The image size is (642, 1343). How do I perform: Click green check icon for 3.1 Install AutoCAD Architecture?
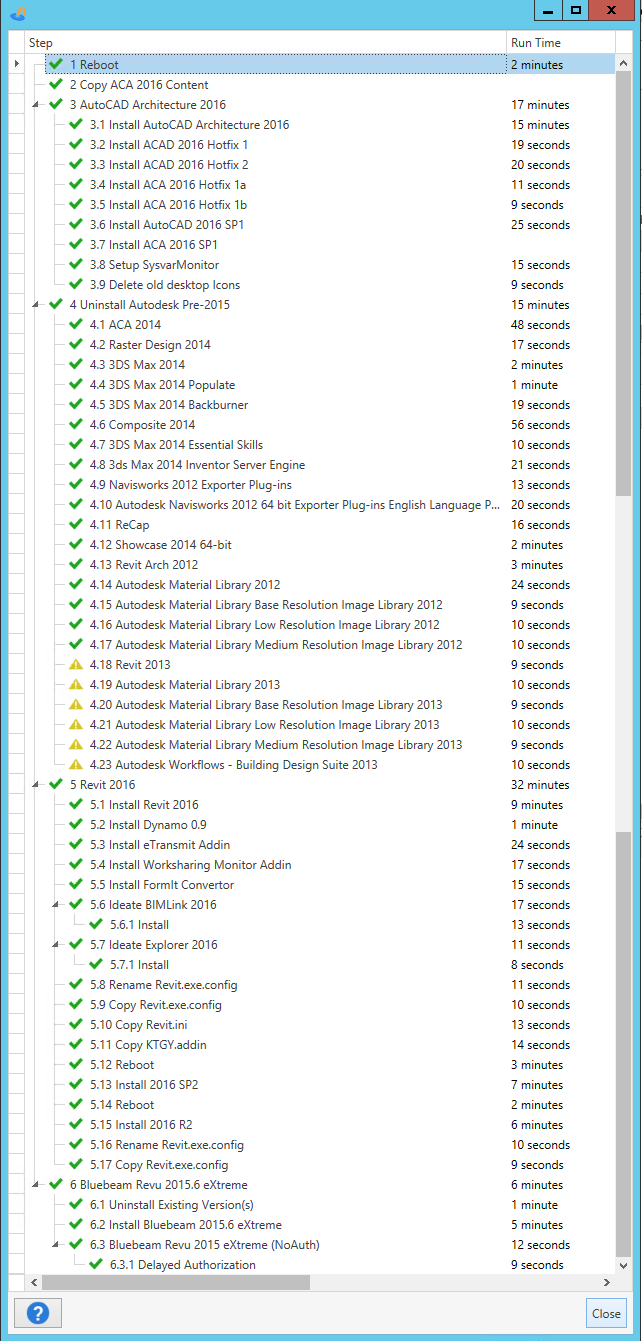(x=76, y=125)
